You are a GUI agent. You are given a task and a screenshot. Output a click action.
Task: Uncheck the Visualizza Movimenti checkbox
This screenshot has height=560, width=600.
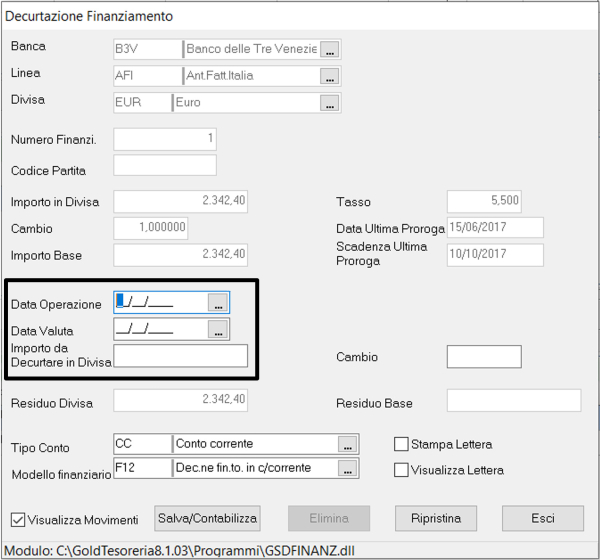pos(18,520)
